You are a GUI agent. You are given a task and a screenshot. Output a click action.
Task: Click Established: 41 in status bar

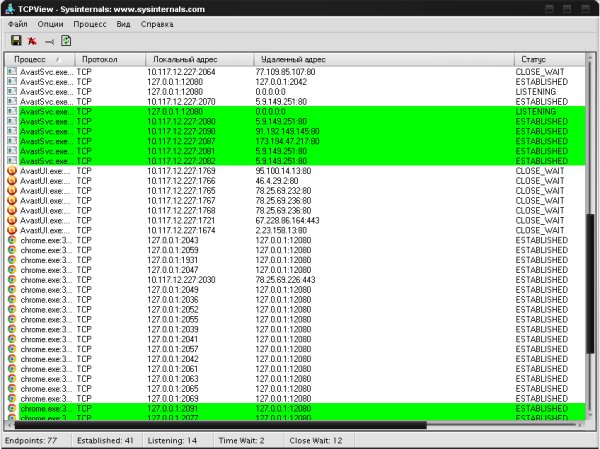(105, 441)
